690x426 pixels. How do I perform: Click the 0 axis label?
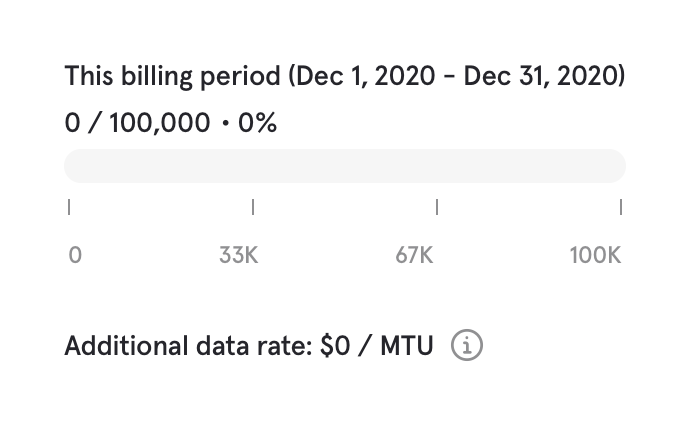tap(75, 255)
